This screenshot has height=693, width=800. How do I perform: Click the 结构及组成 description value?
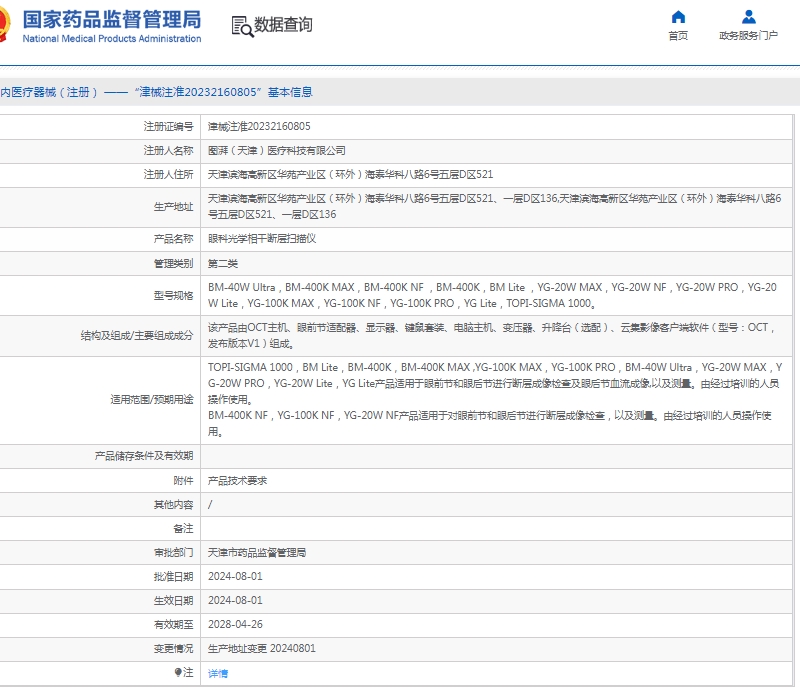(492, 335)
